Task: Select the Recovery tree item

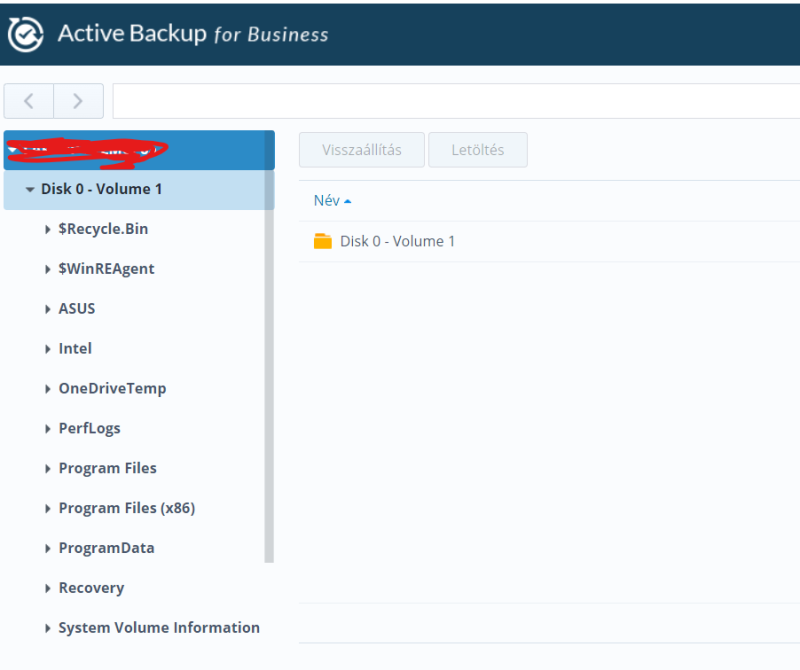Action: [x=91, y=588]
